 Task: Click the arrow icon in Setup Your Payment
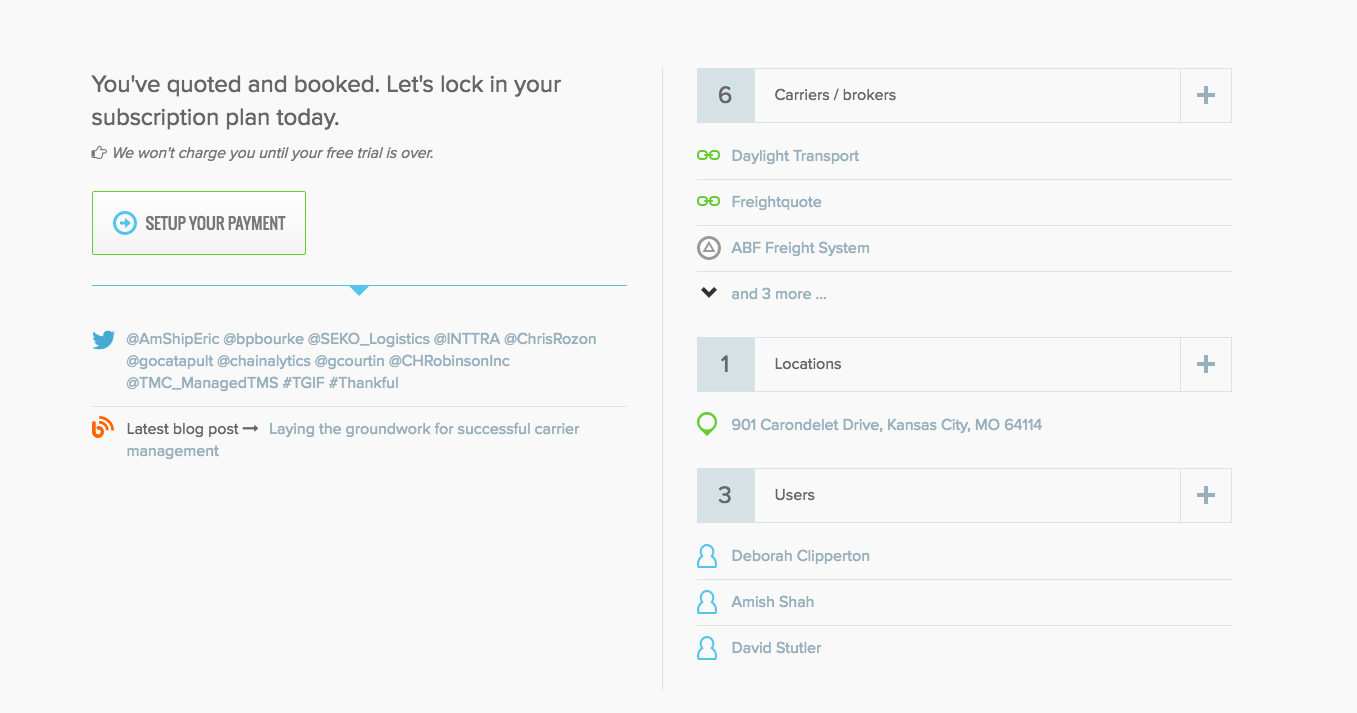[x=124, y=223]
